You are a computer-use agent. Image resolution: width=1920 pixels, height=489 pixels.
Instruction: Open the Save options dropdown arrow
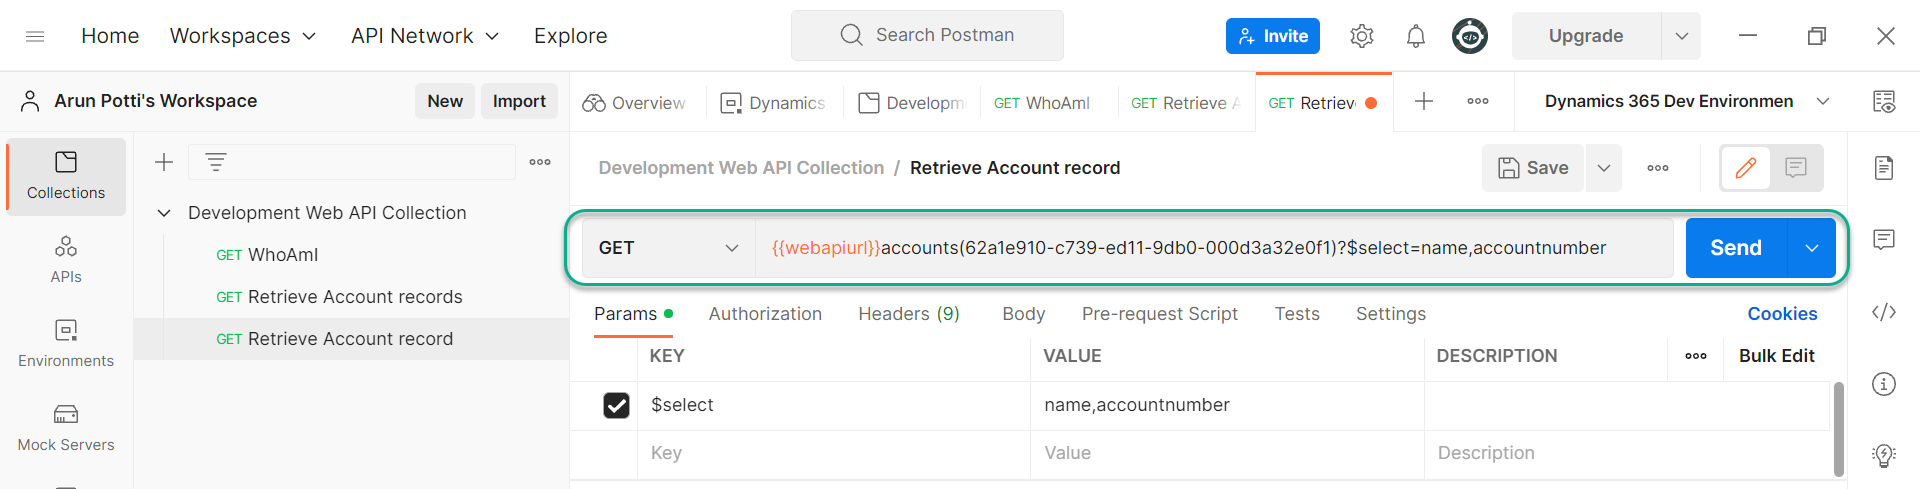click(x=1603, y=168)
